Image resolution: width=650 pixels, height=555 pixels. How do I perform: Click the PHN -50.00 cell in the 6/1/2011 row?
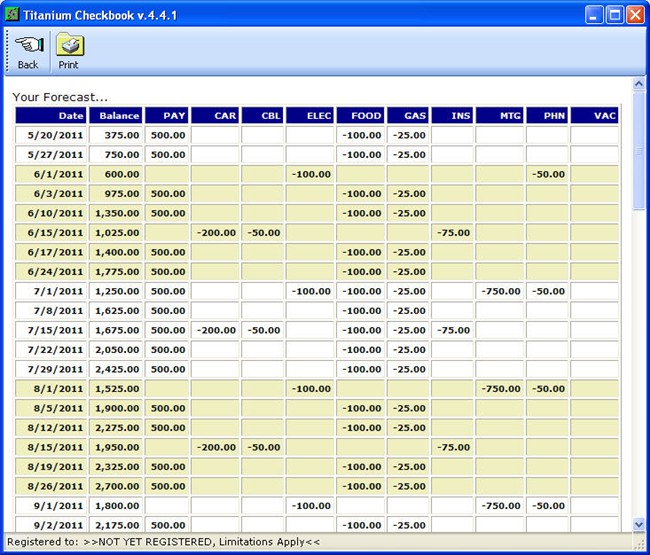[x=547, y=174]
